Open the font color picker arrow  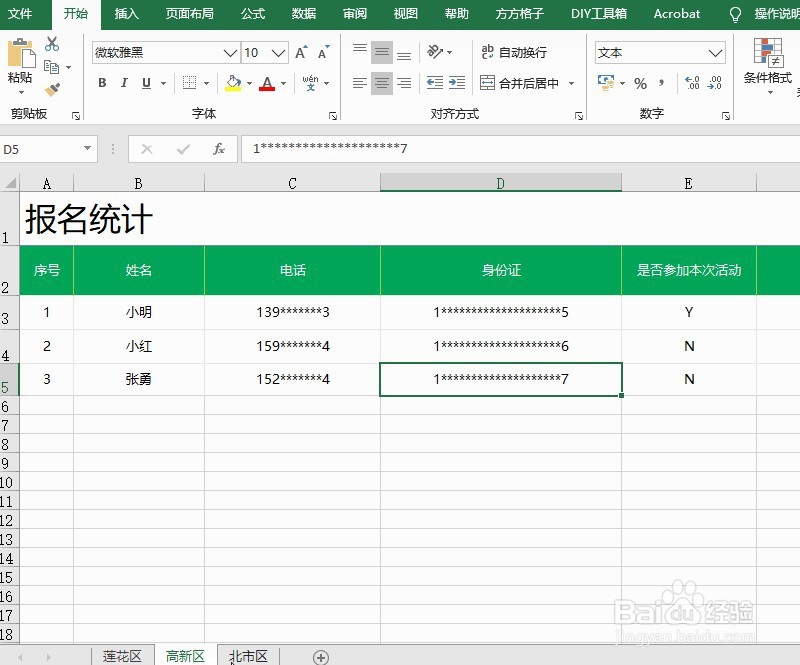281,83
